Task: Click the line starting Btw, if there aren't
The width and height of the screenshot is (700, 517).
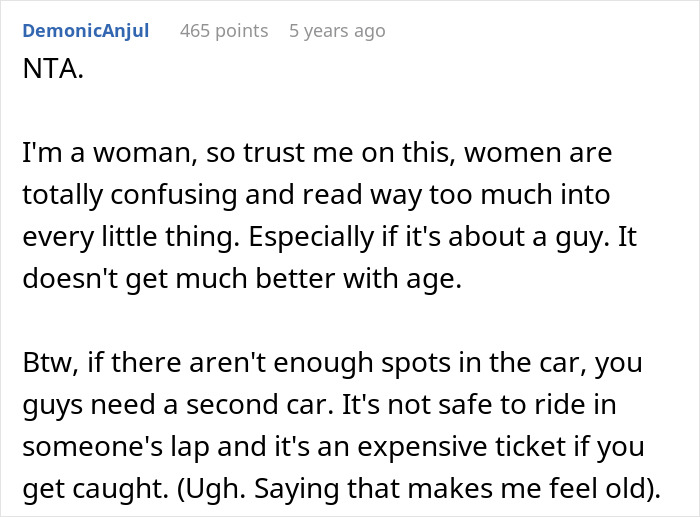Action: [x=333, y=363]
